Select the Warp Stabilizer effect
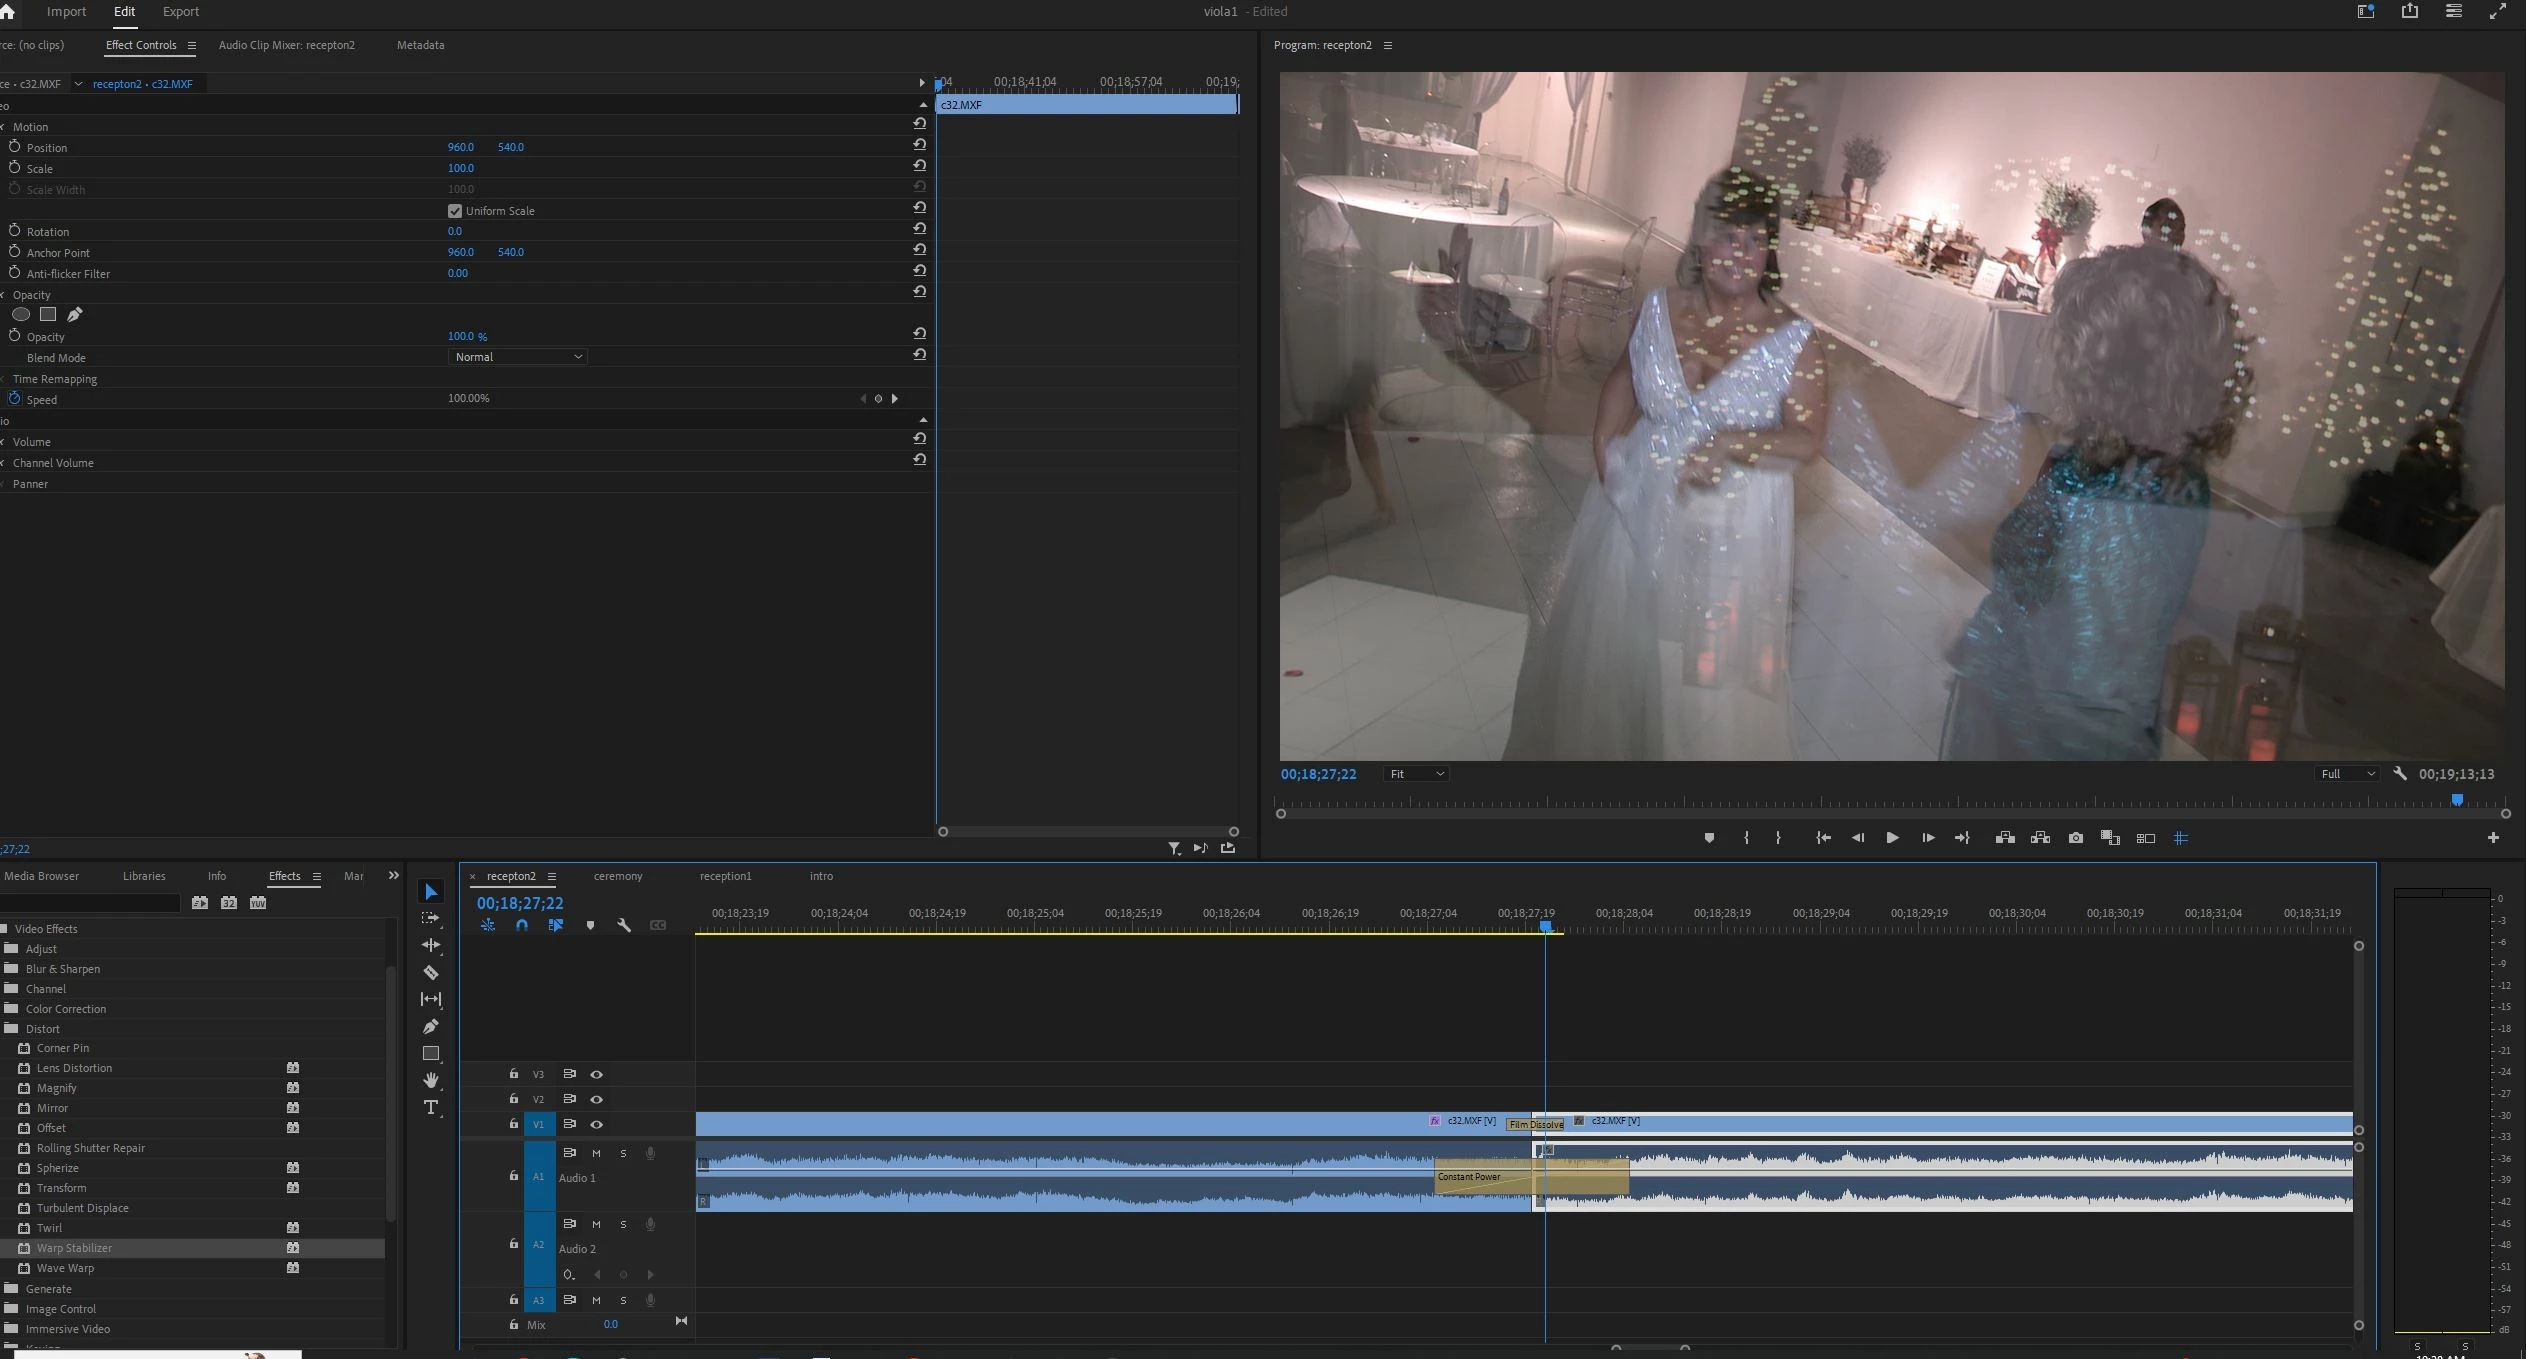 click(74, 1248)
